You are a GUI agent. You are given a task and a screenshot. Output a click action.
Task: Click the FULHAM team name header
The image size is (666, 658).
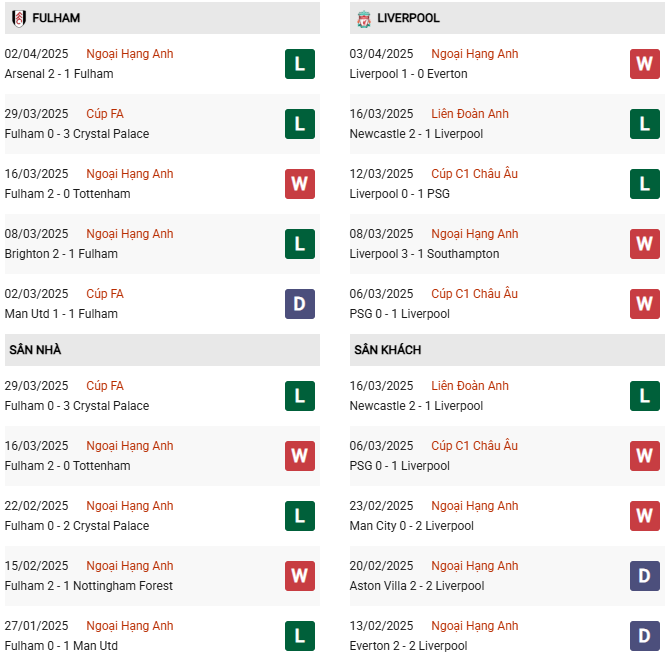tap(56, 18)
